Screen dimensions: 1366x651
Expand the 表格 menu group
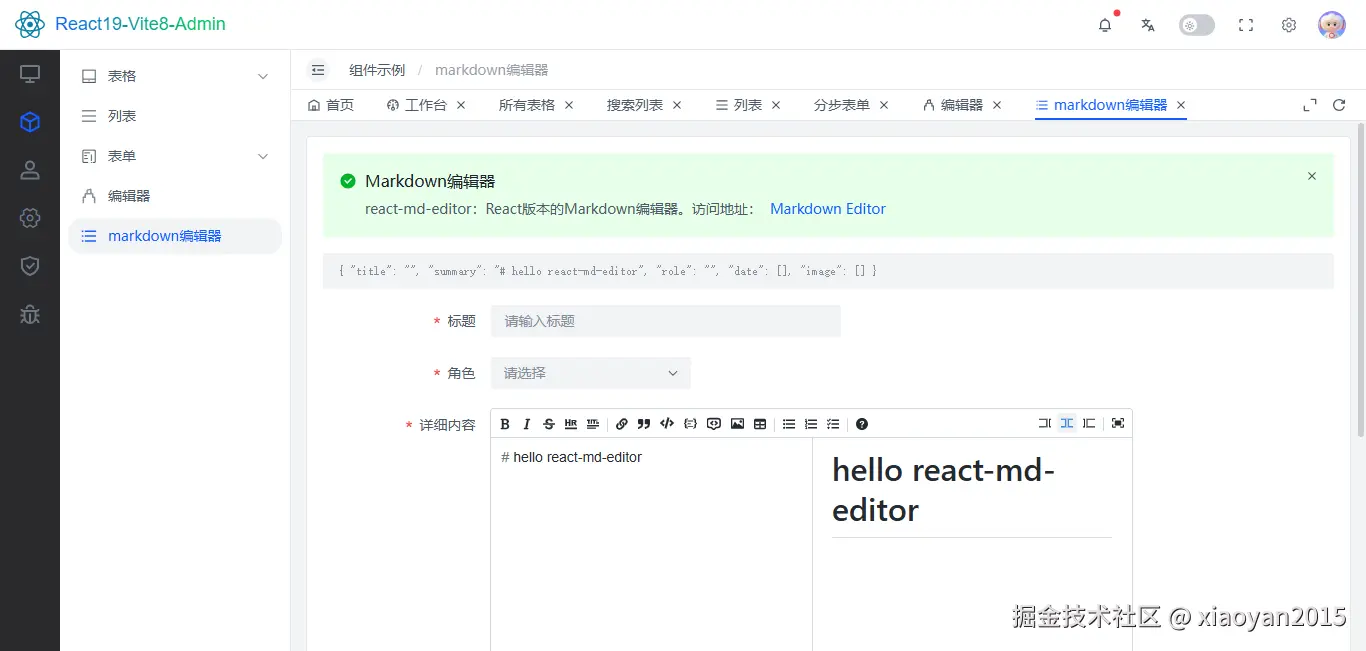click(175, 76)
